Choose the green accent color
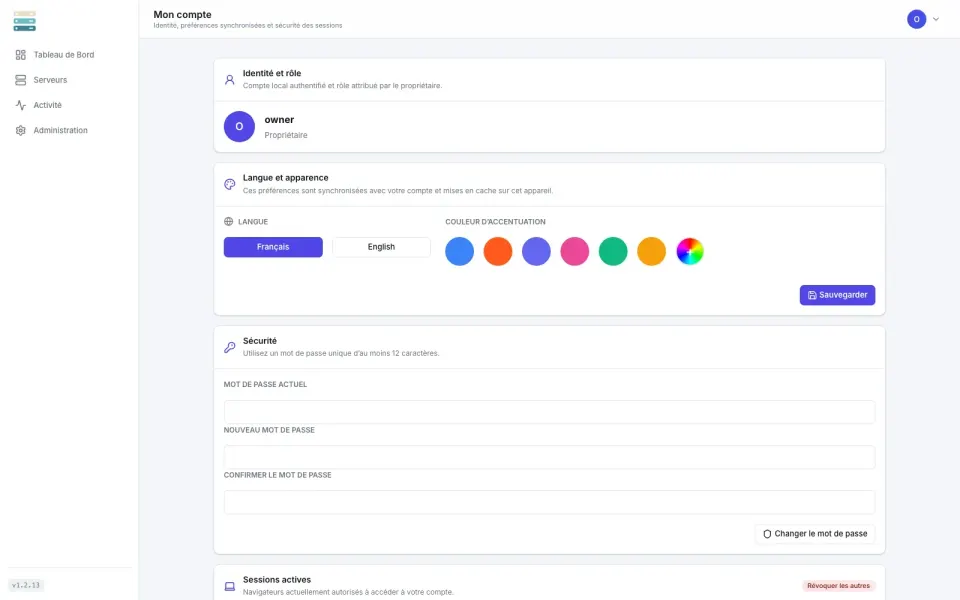The height and width of the screenshot is (600, 960). tap(613, 252)
